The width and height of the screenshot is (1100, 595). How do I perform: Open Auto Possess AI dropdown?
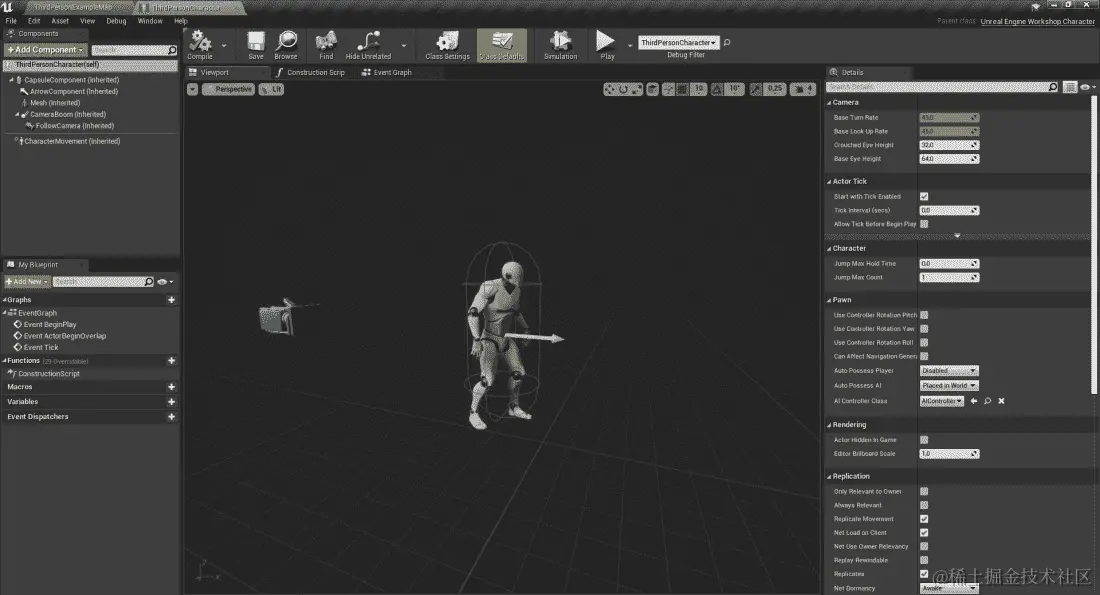point(949,385)
